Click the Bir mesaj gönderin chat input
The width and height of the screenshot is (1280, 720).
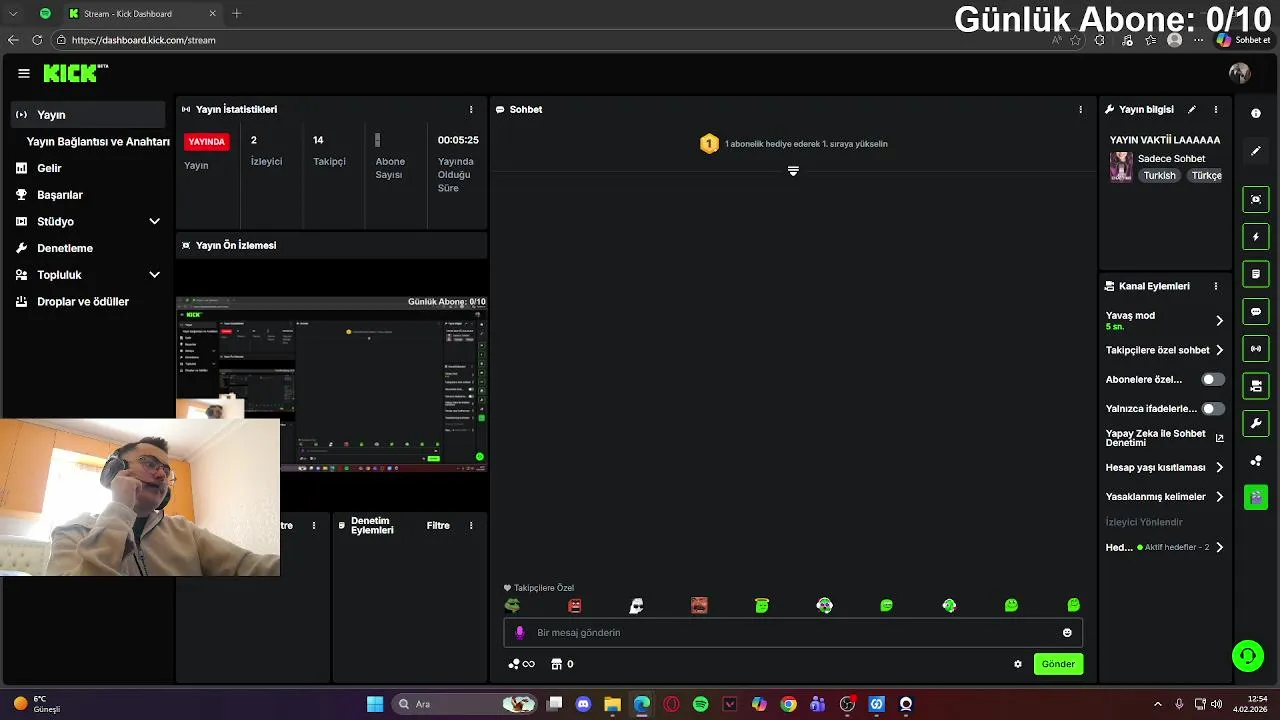(793, 633)
